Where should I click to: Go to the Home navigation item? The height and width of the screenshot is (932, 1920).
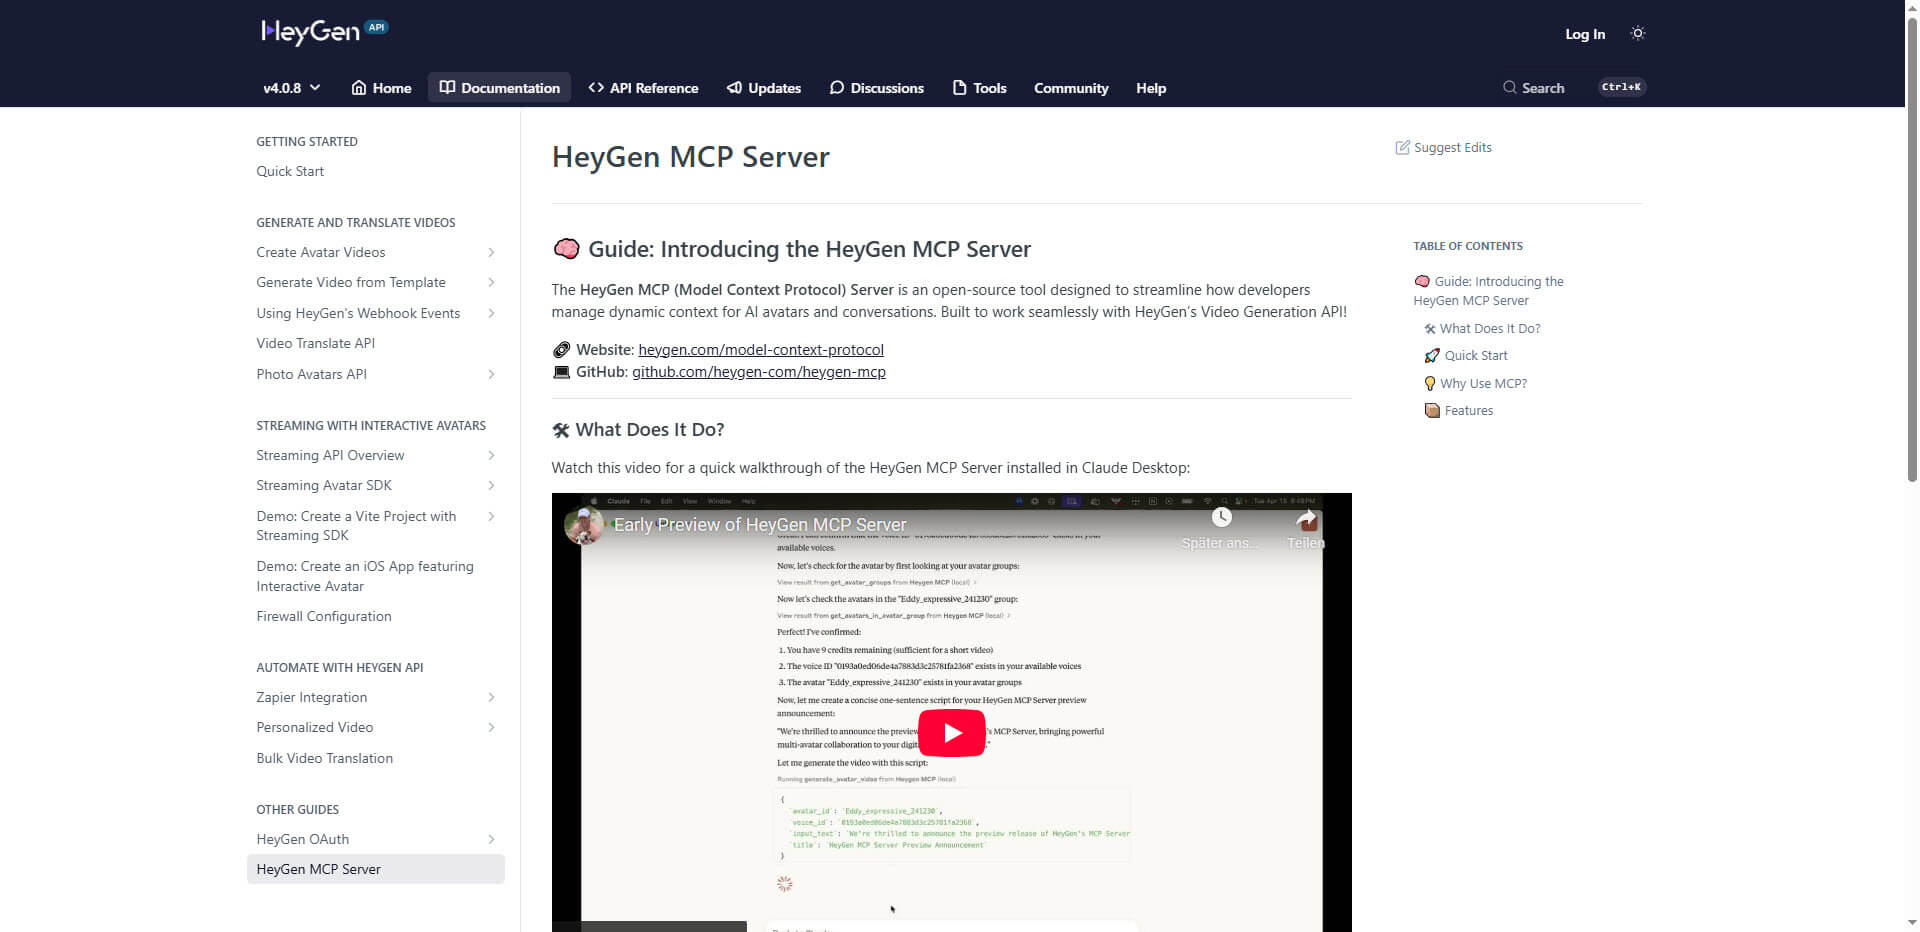(x=381, y=88)
